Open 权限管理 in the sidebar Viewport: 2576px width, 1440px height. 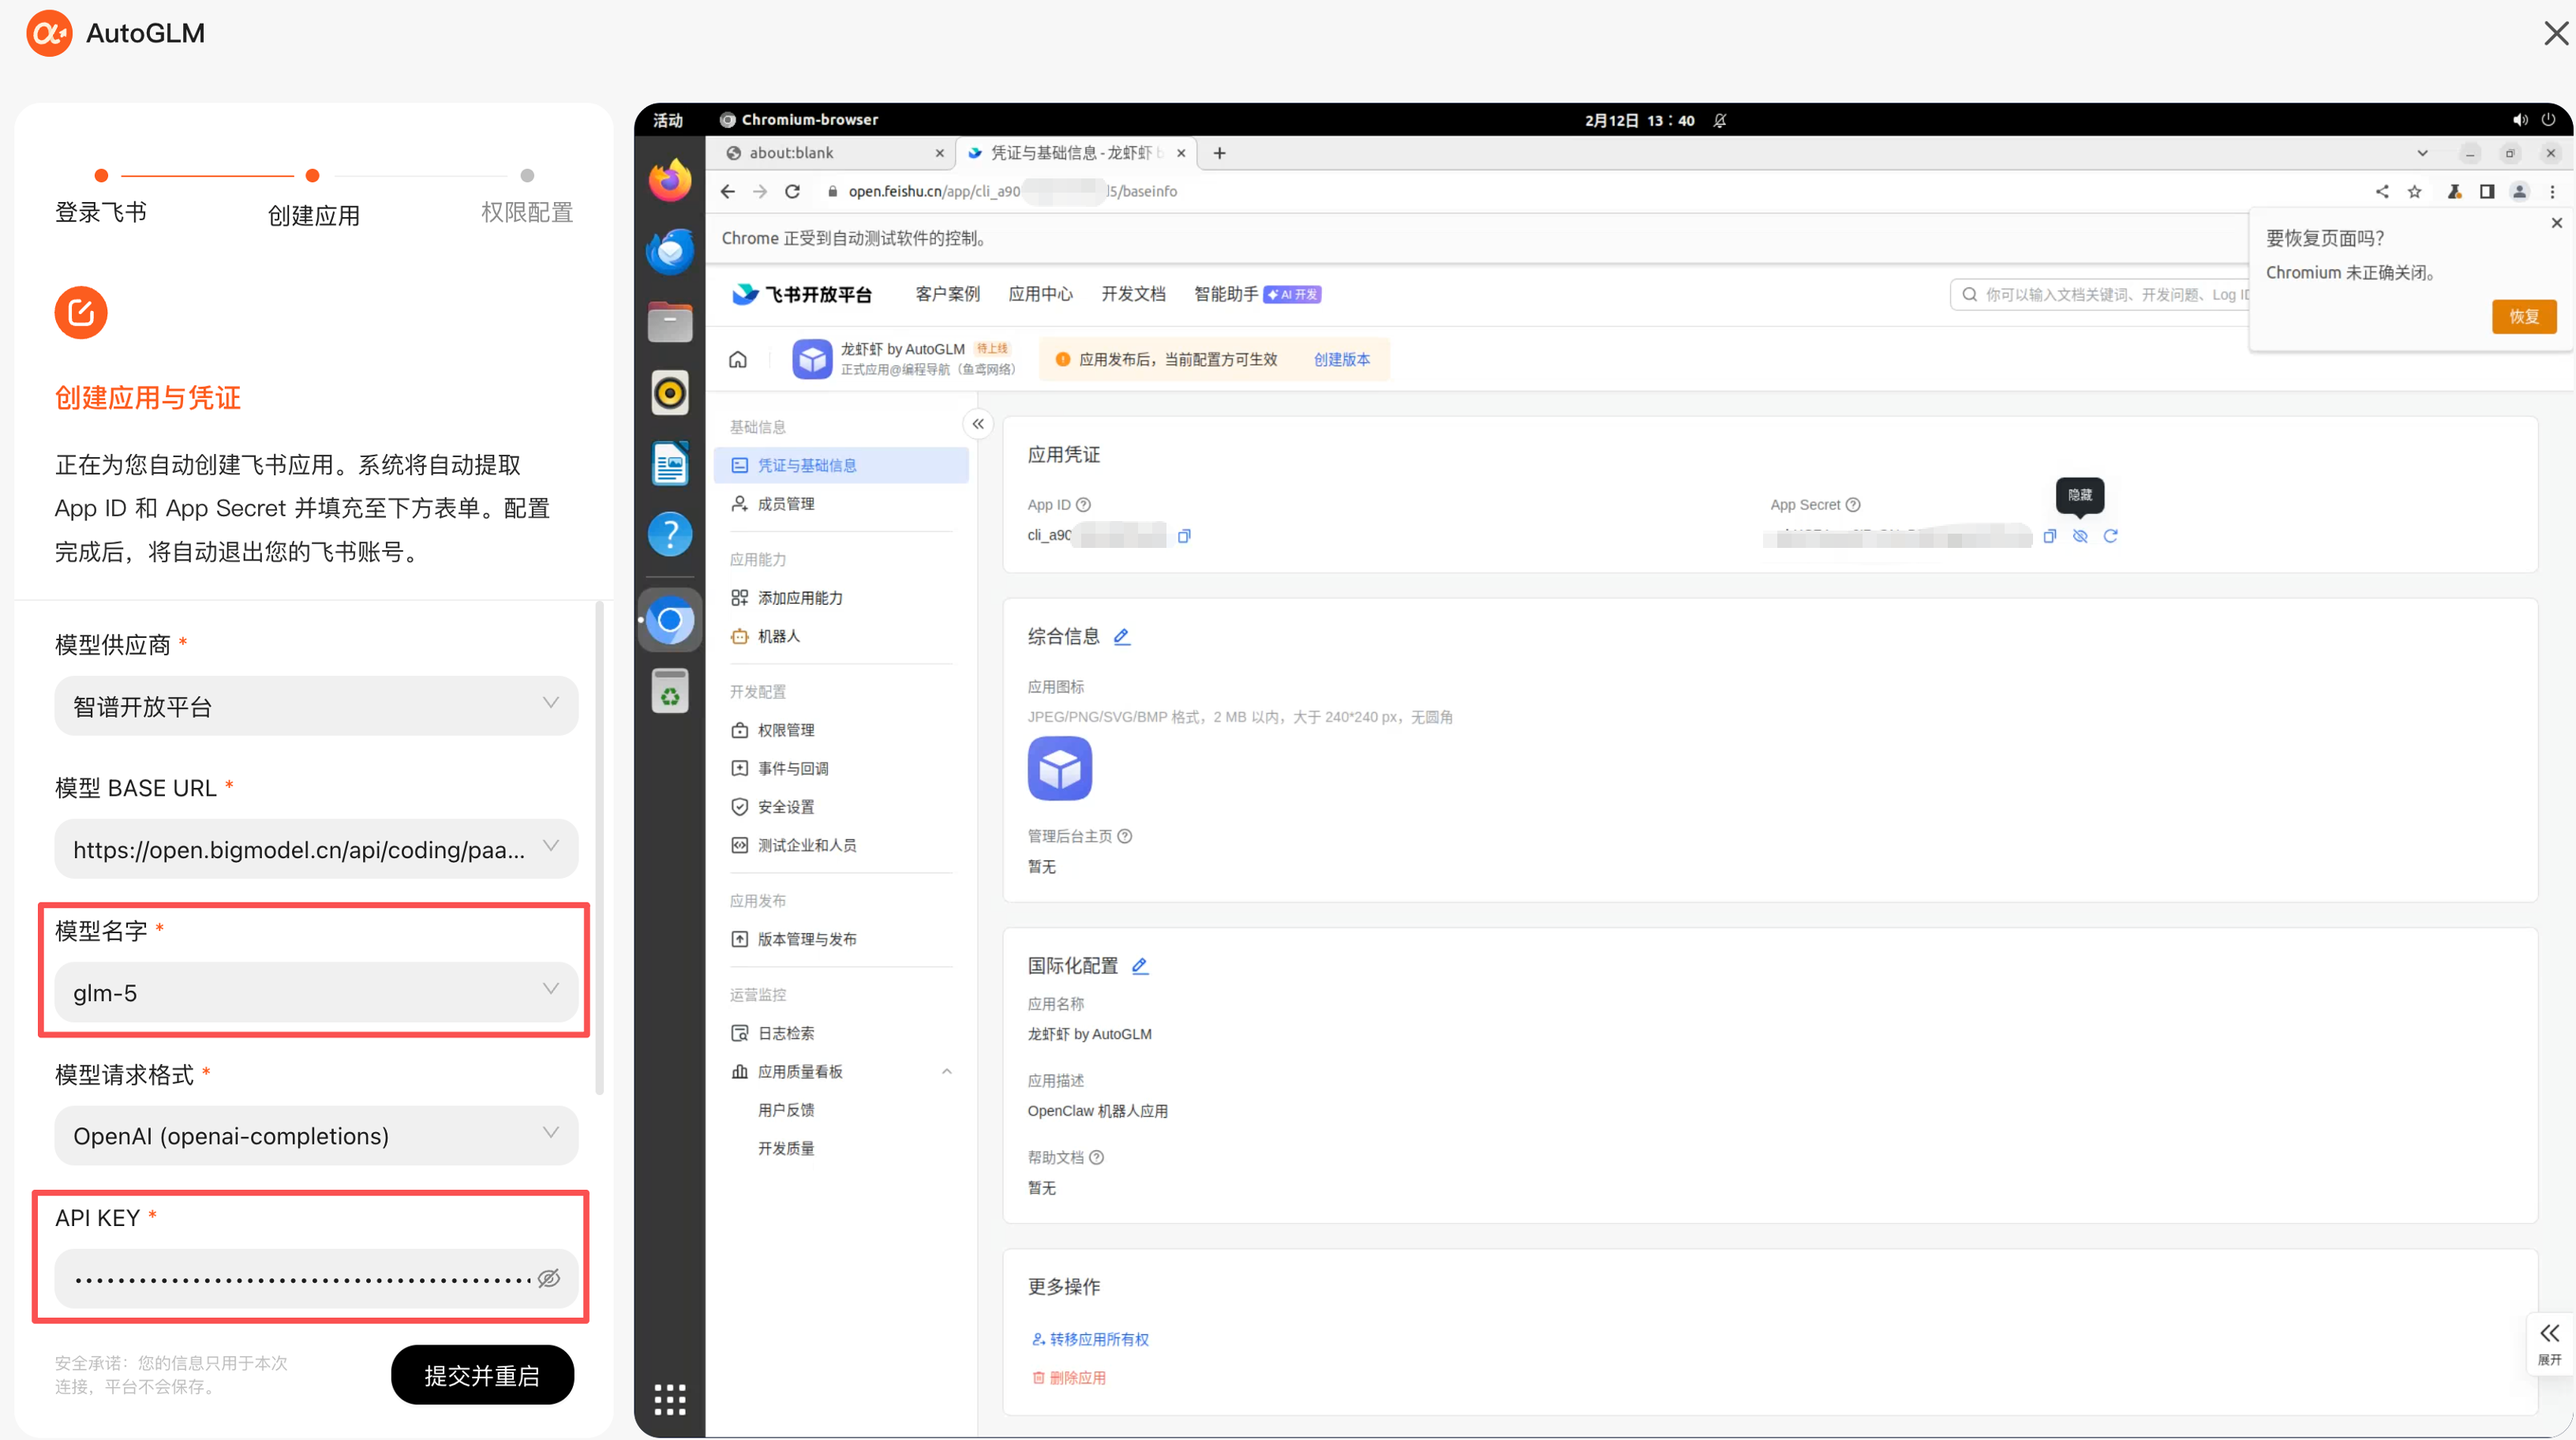(786, 730)
